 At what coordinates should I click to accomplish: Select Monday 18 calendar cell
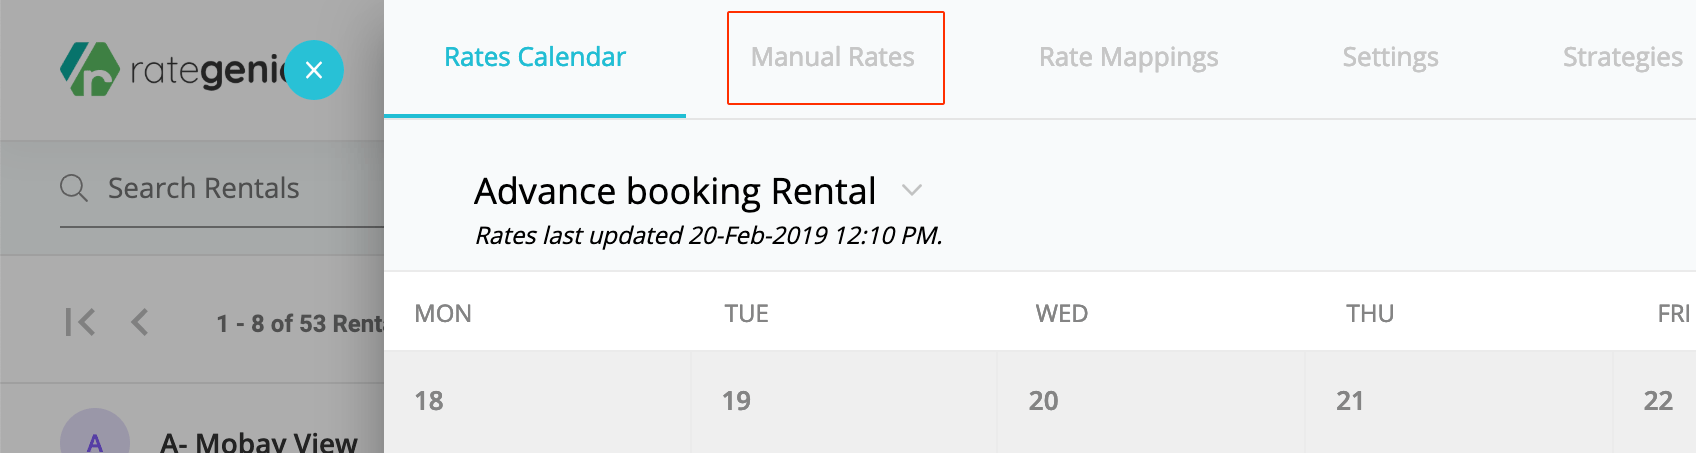pos(537,402)
